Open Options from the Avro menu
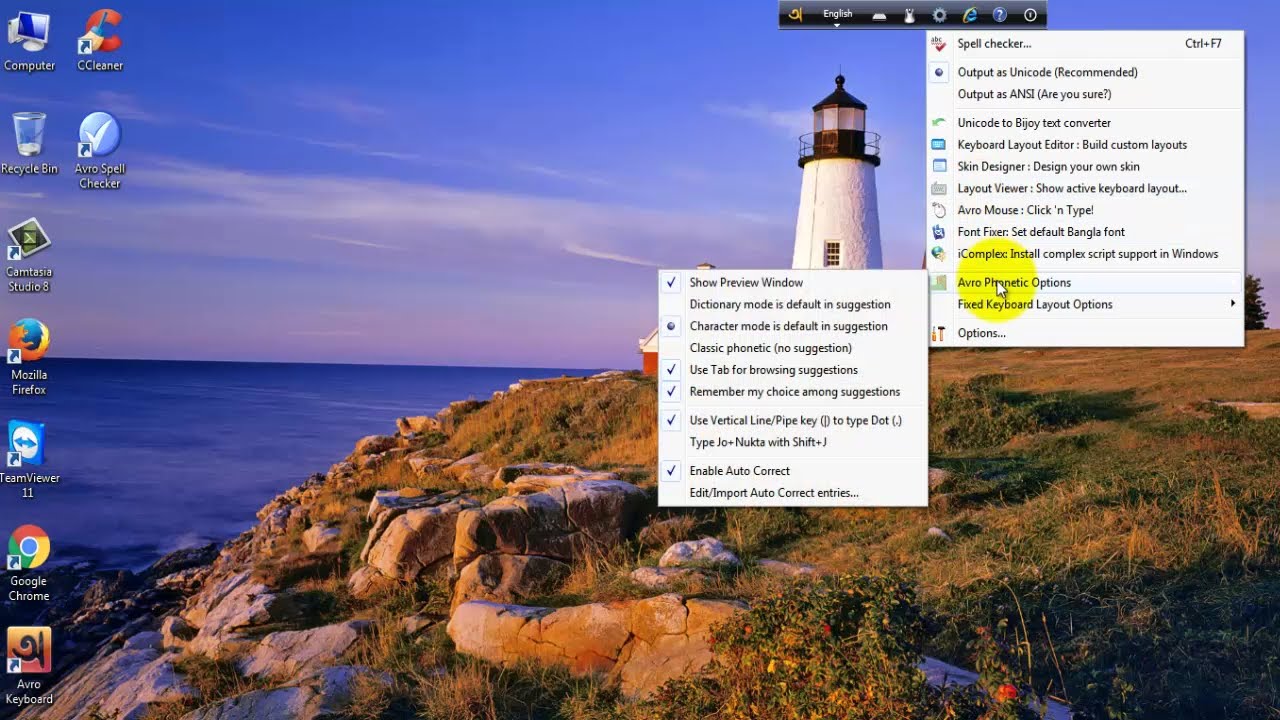The height and width of the screenshot is (720, 1280). (x=981, y=333)
